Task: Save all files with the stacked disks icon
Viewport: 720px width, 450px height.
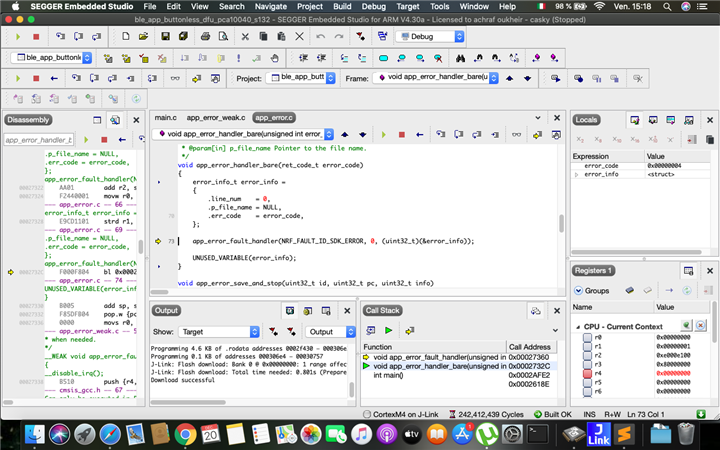Action: pyautogui.click(x=183, y=36)
